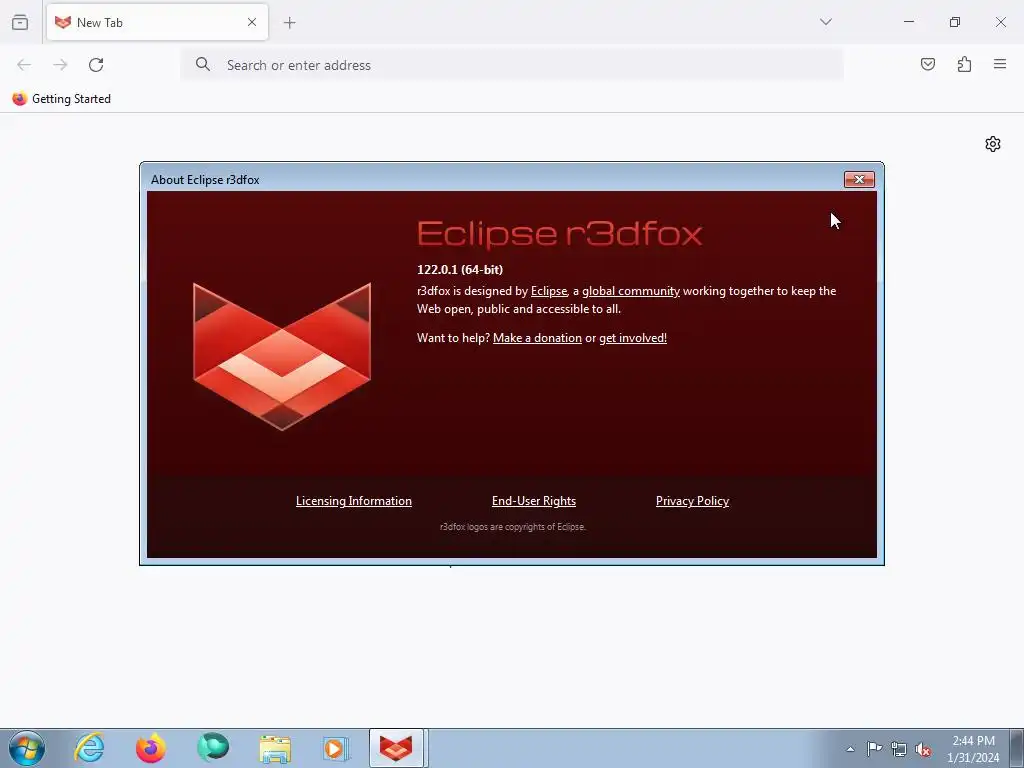Screen dimensions: 1024x768
Task: Click the r3dfox fox logo image
Action: pyautogui.click(x=282, y=357)
